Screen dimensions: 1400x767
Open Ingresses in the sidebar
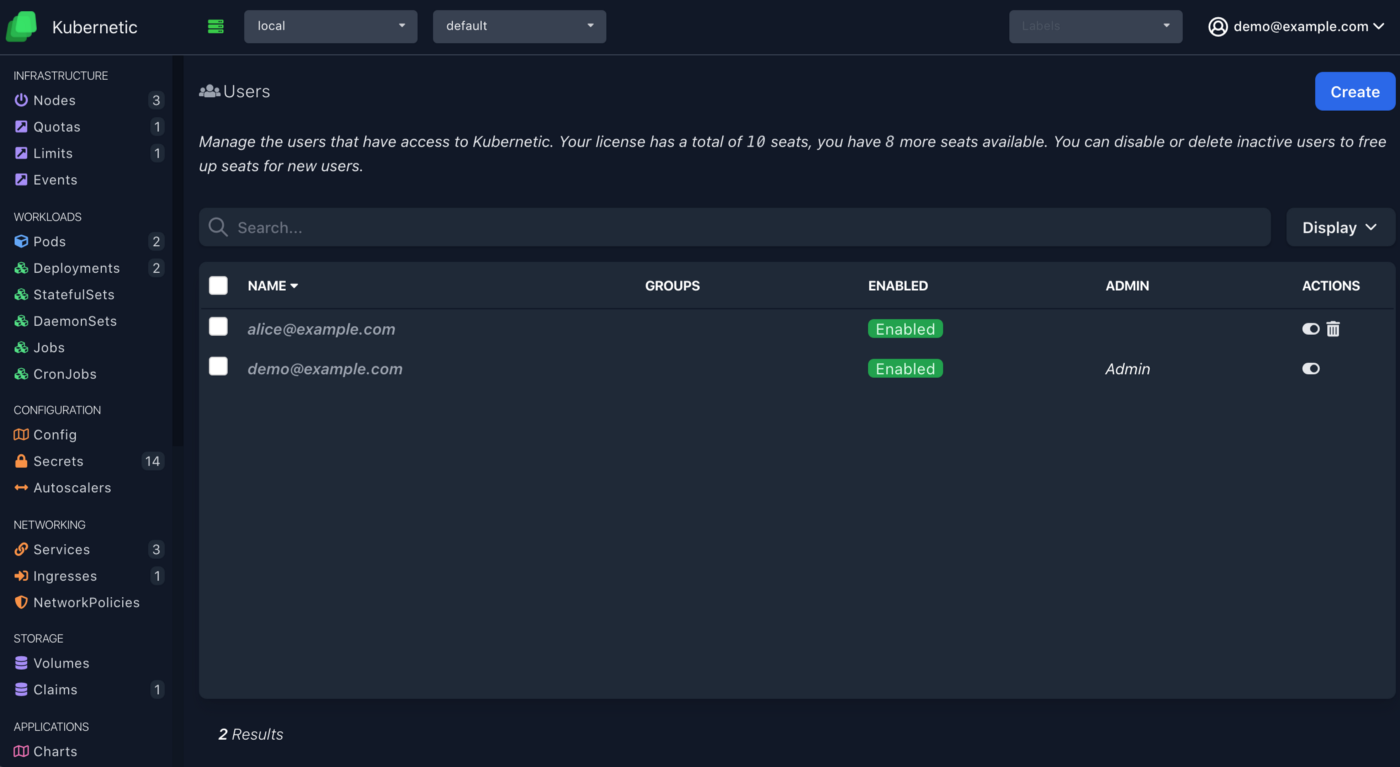(x=65, y=576)
